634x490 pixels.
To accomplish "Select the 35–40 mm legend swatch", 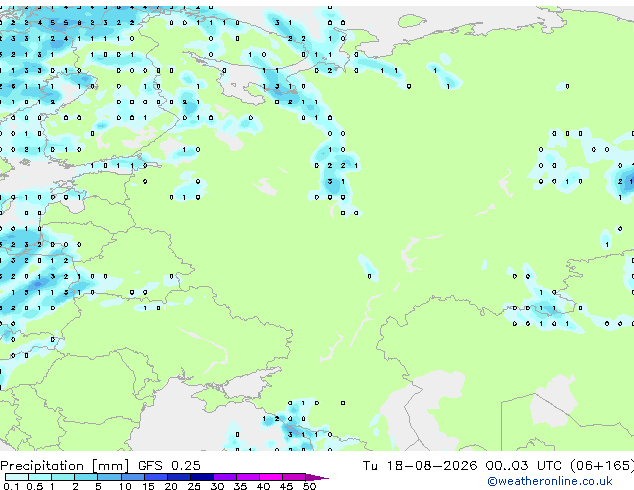I will (248, 477).
